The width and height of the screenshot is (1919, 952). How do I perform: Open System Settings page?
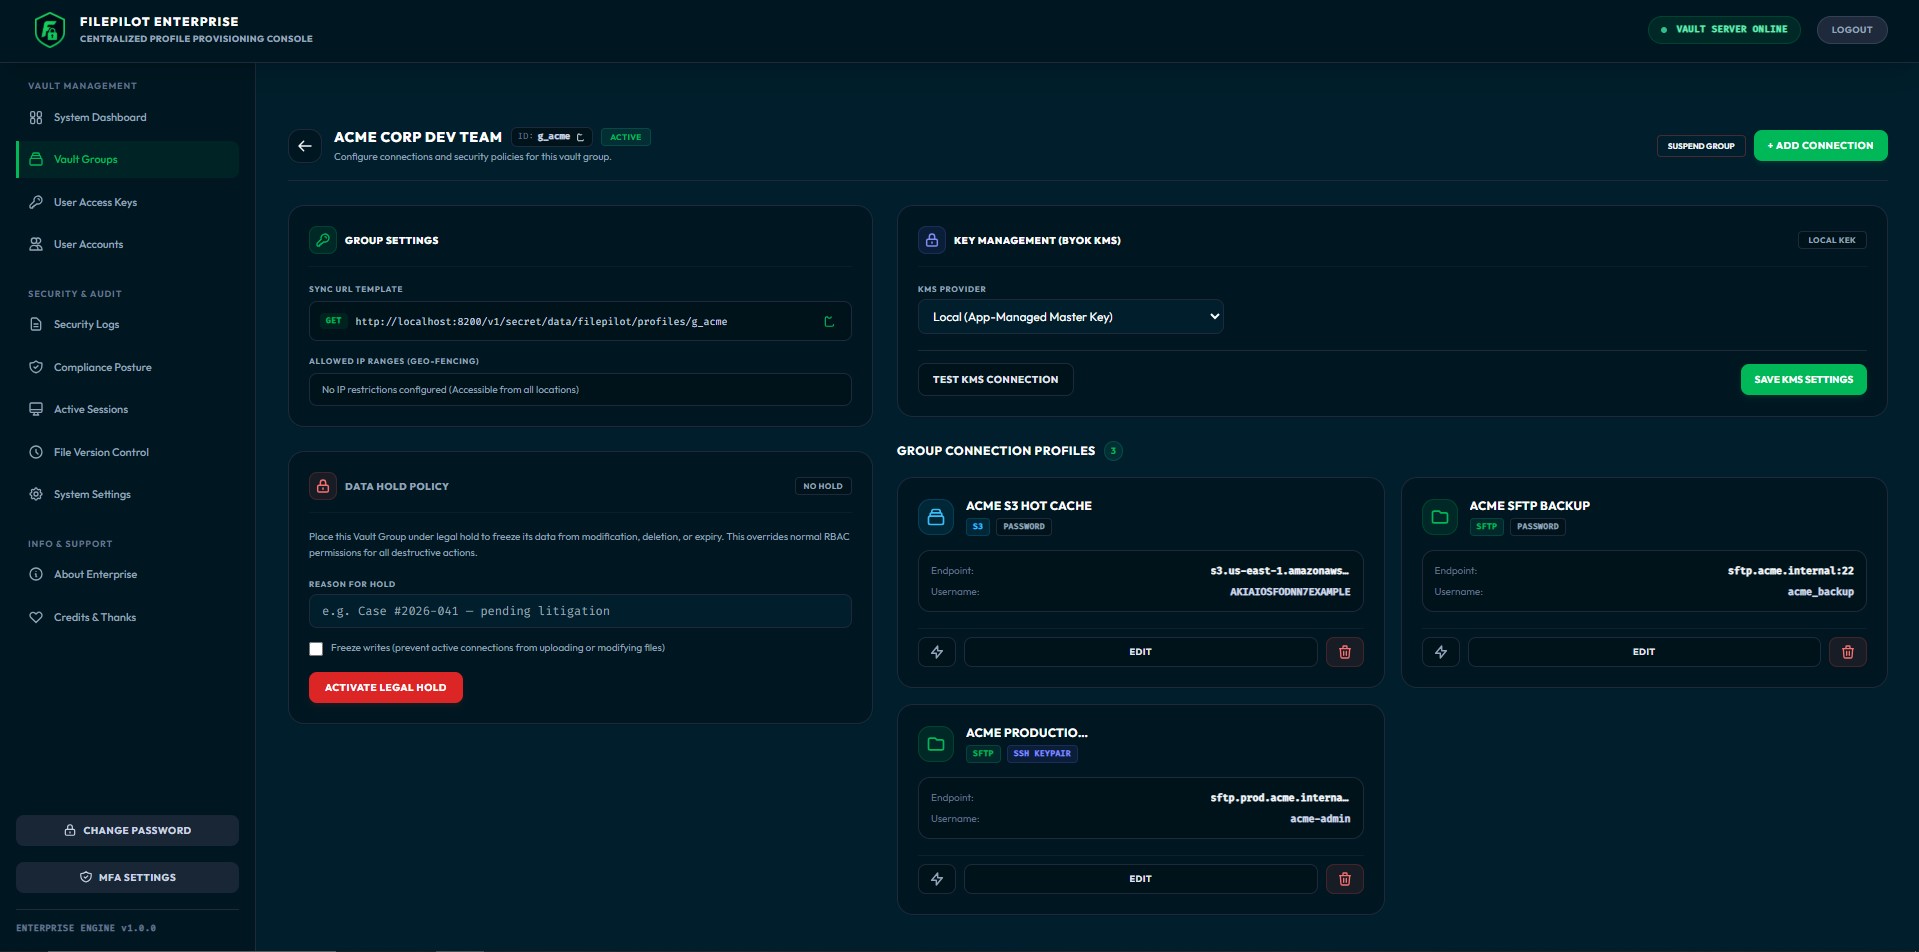tap(127, 494)
